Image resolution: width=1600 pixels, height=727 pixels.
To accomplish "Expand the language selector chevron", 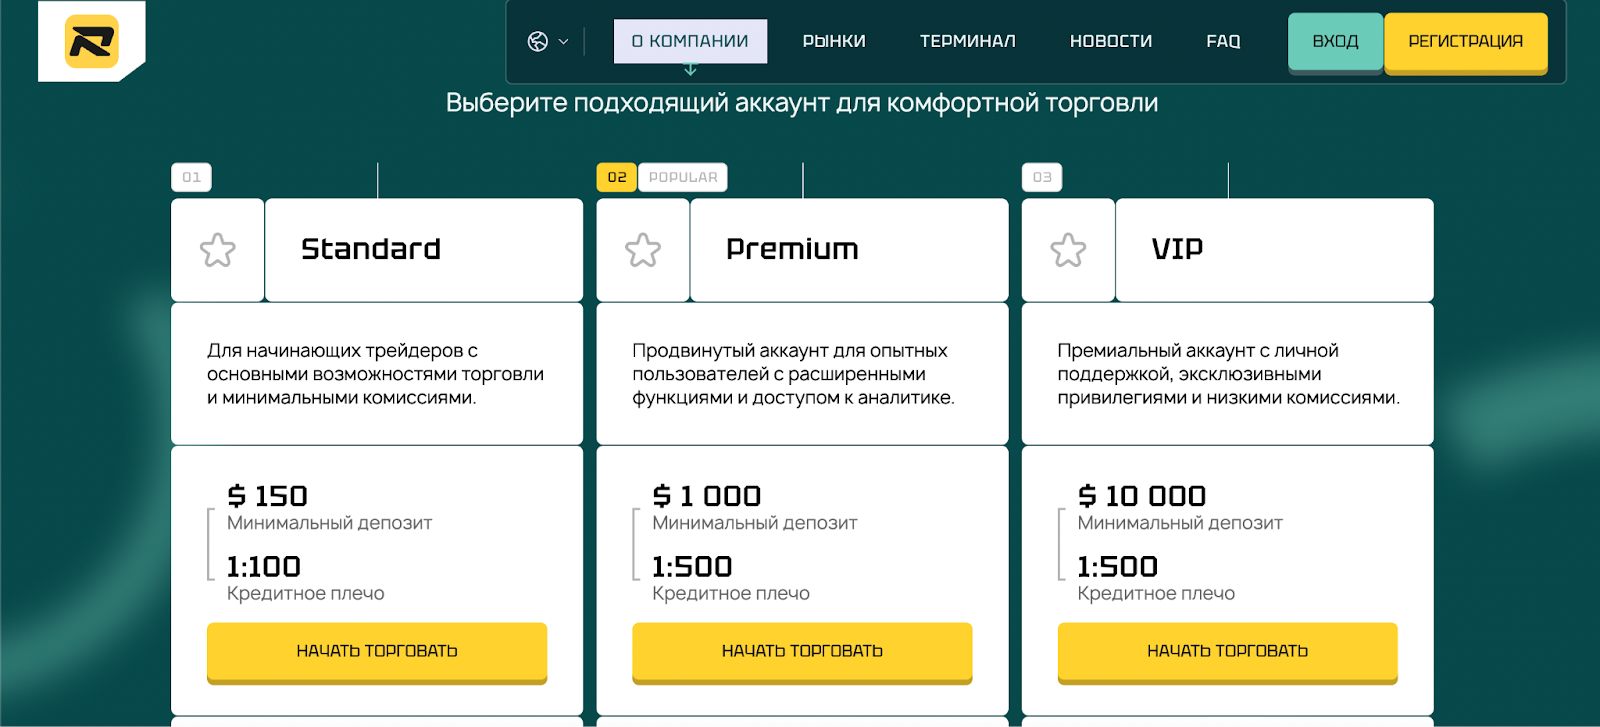I will pos(563,42).
